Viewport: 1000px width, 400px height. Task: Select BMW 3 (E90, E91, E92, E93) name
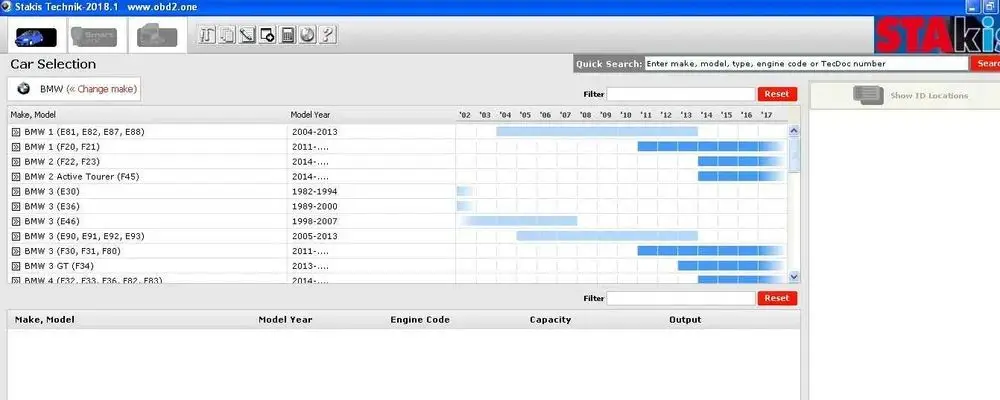click(84, 236)
